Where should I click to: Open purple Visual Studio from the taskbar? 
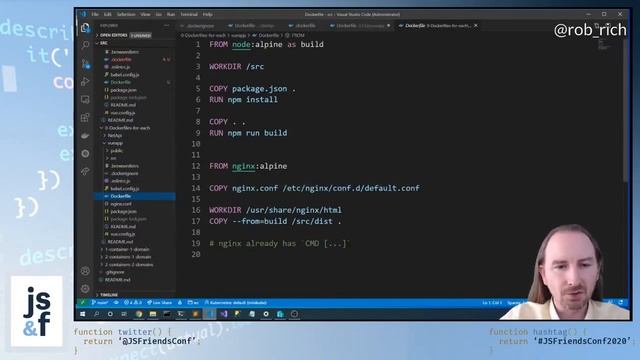(224, 314)
